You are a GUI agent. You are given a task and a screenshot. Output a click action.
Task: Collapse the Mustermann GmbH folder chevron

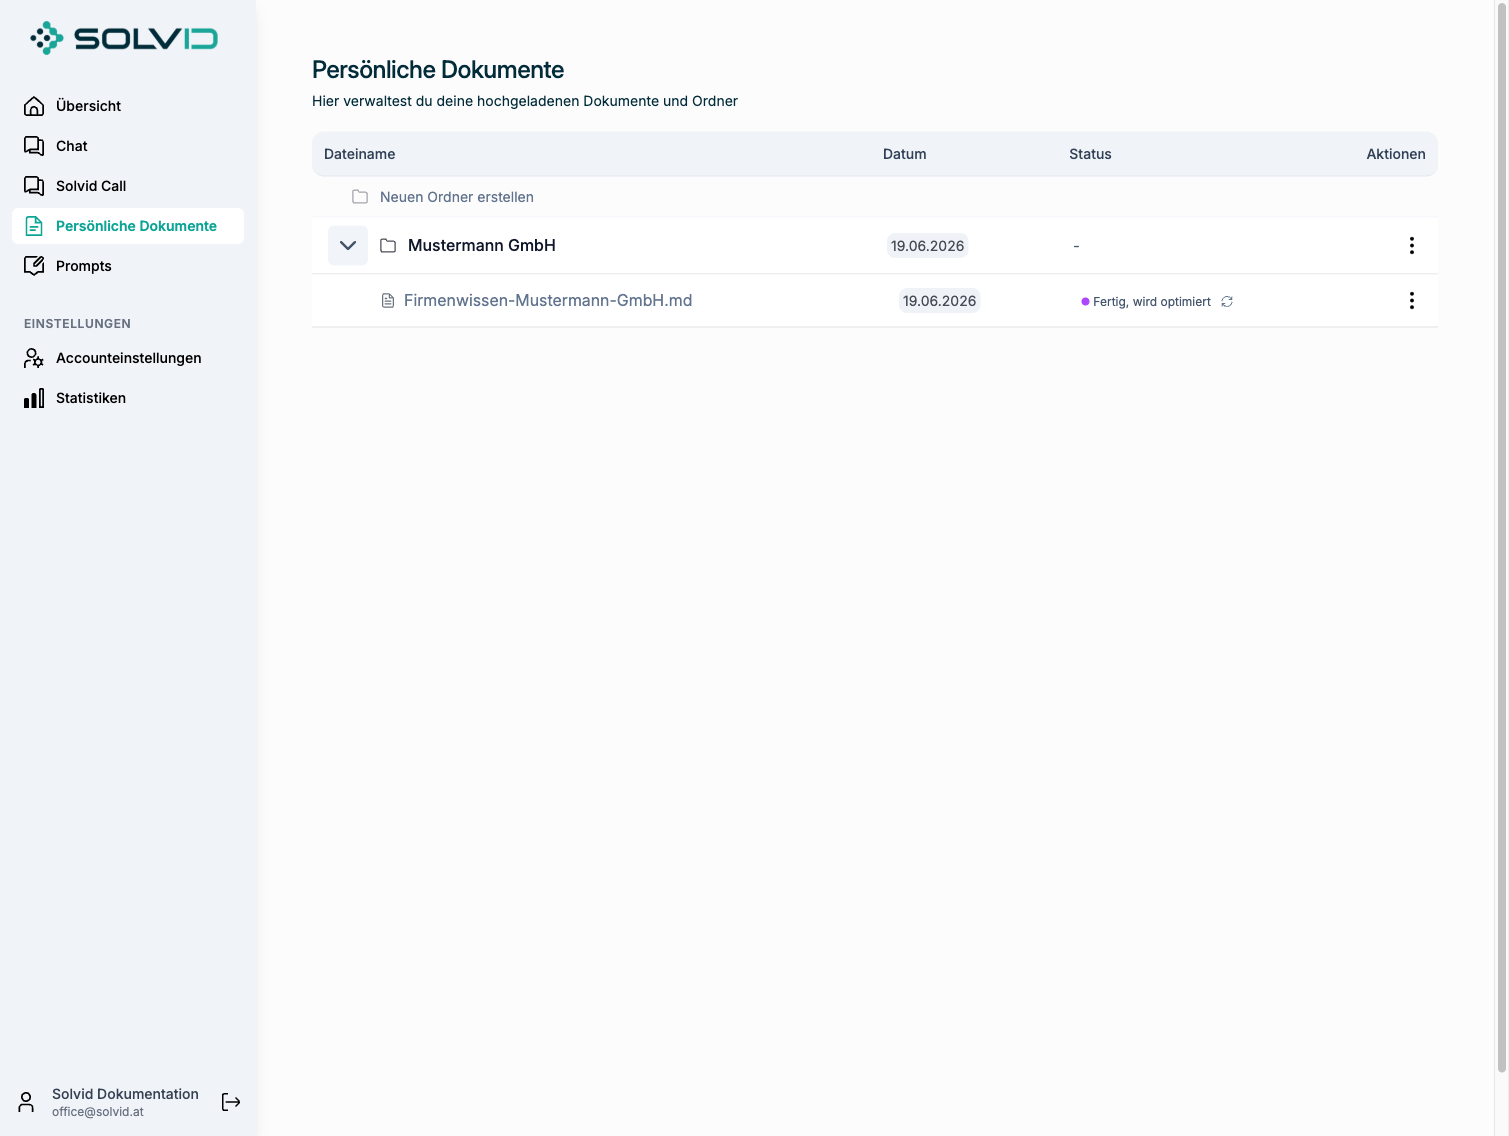(x=348, y=245)
